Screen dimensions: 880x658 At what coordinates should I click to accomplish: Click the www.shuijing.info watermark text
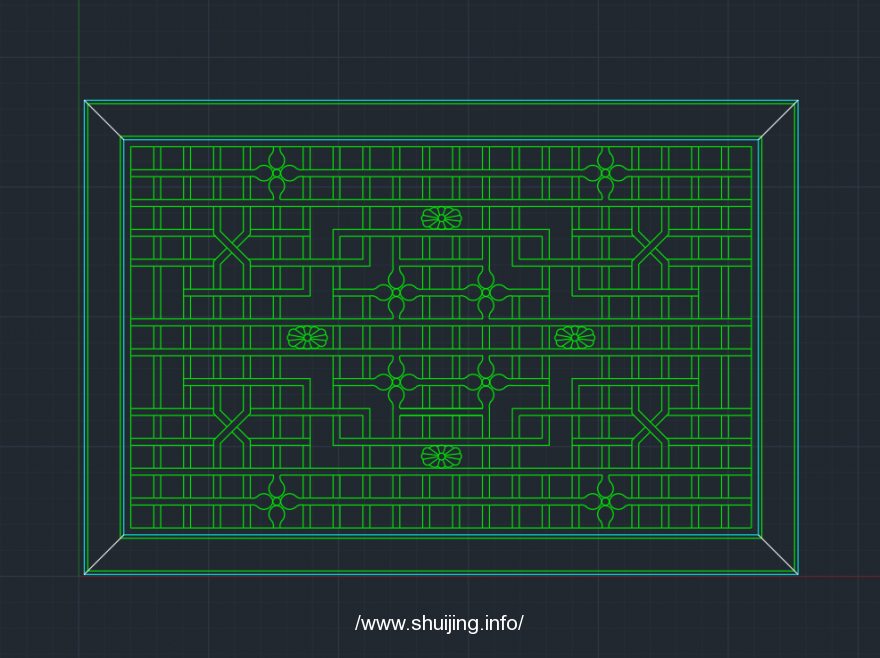[439, 623]
